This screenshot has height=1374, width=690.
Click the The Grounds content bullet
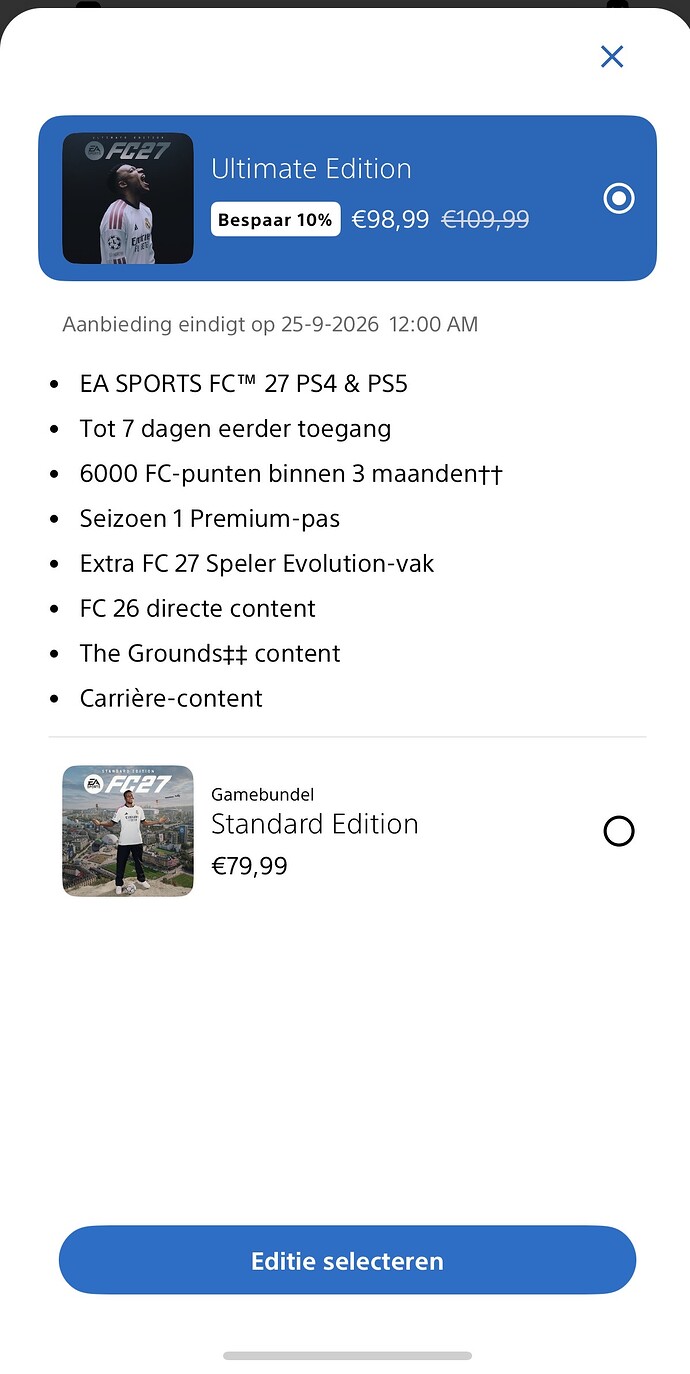[210, 654]
